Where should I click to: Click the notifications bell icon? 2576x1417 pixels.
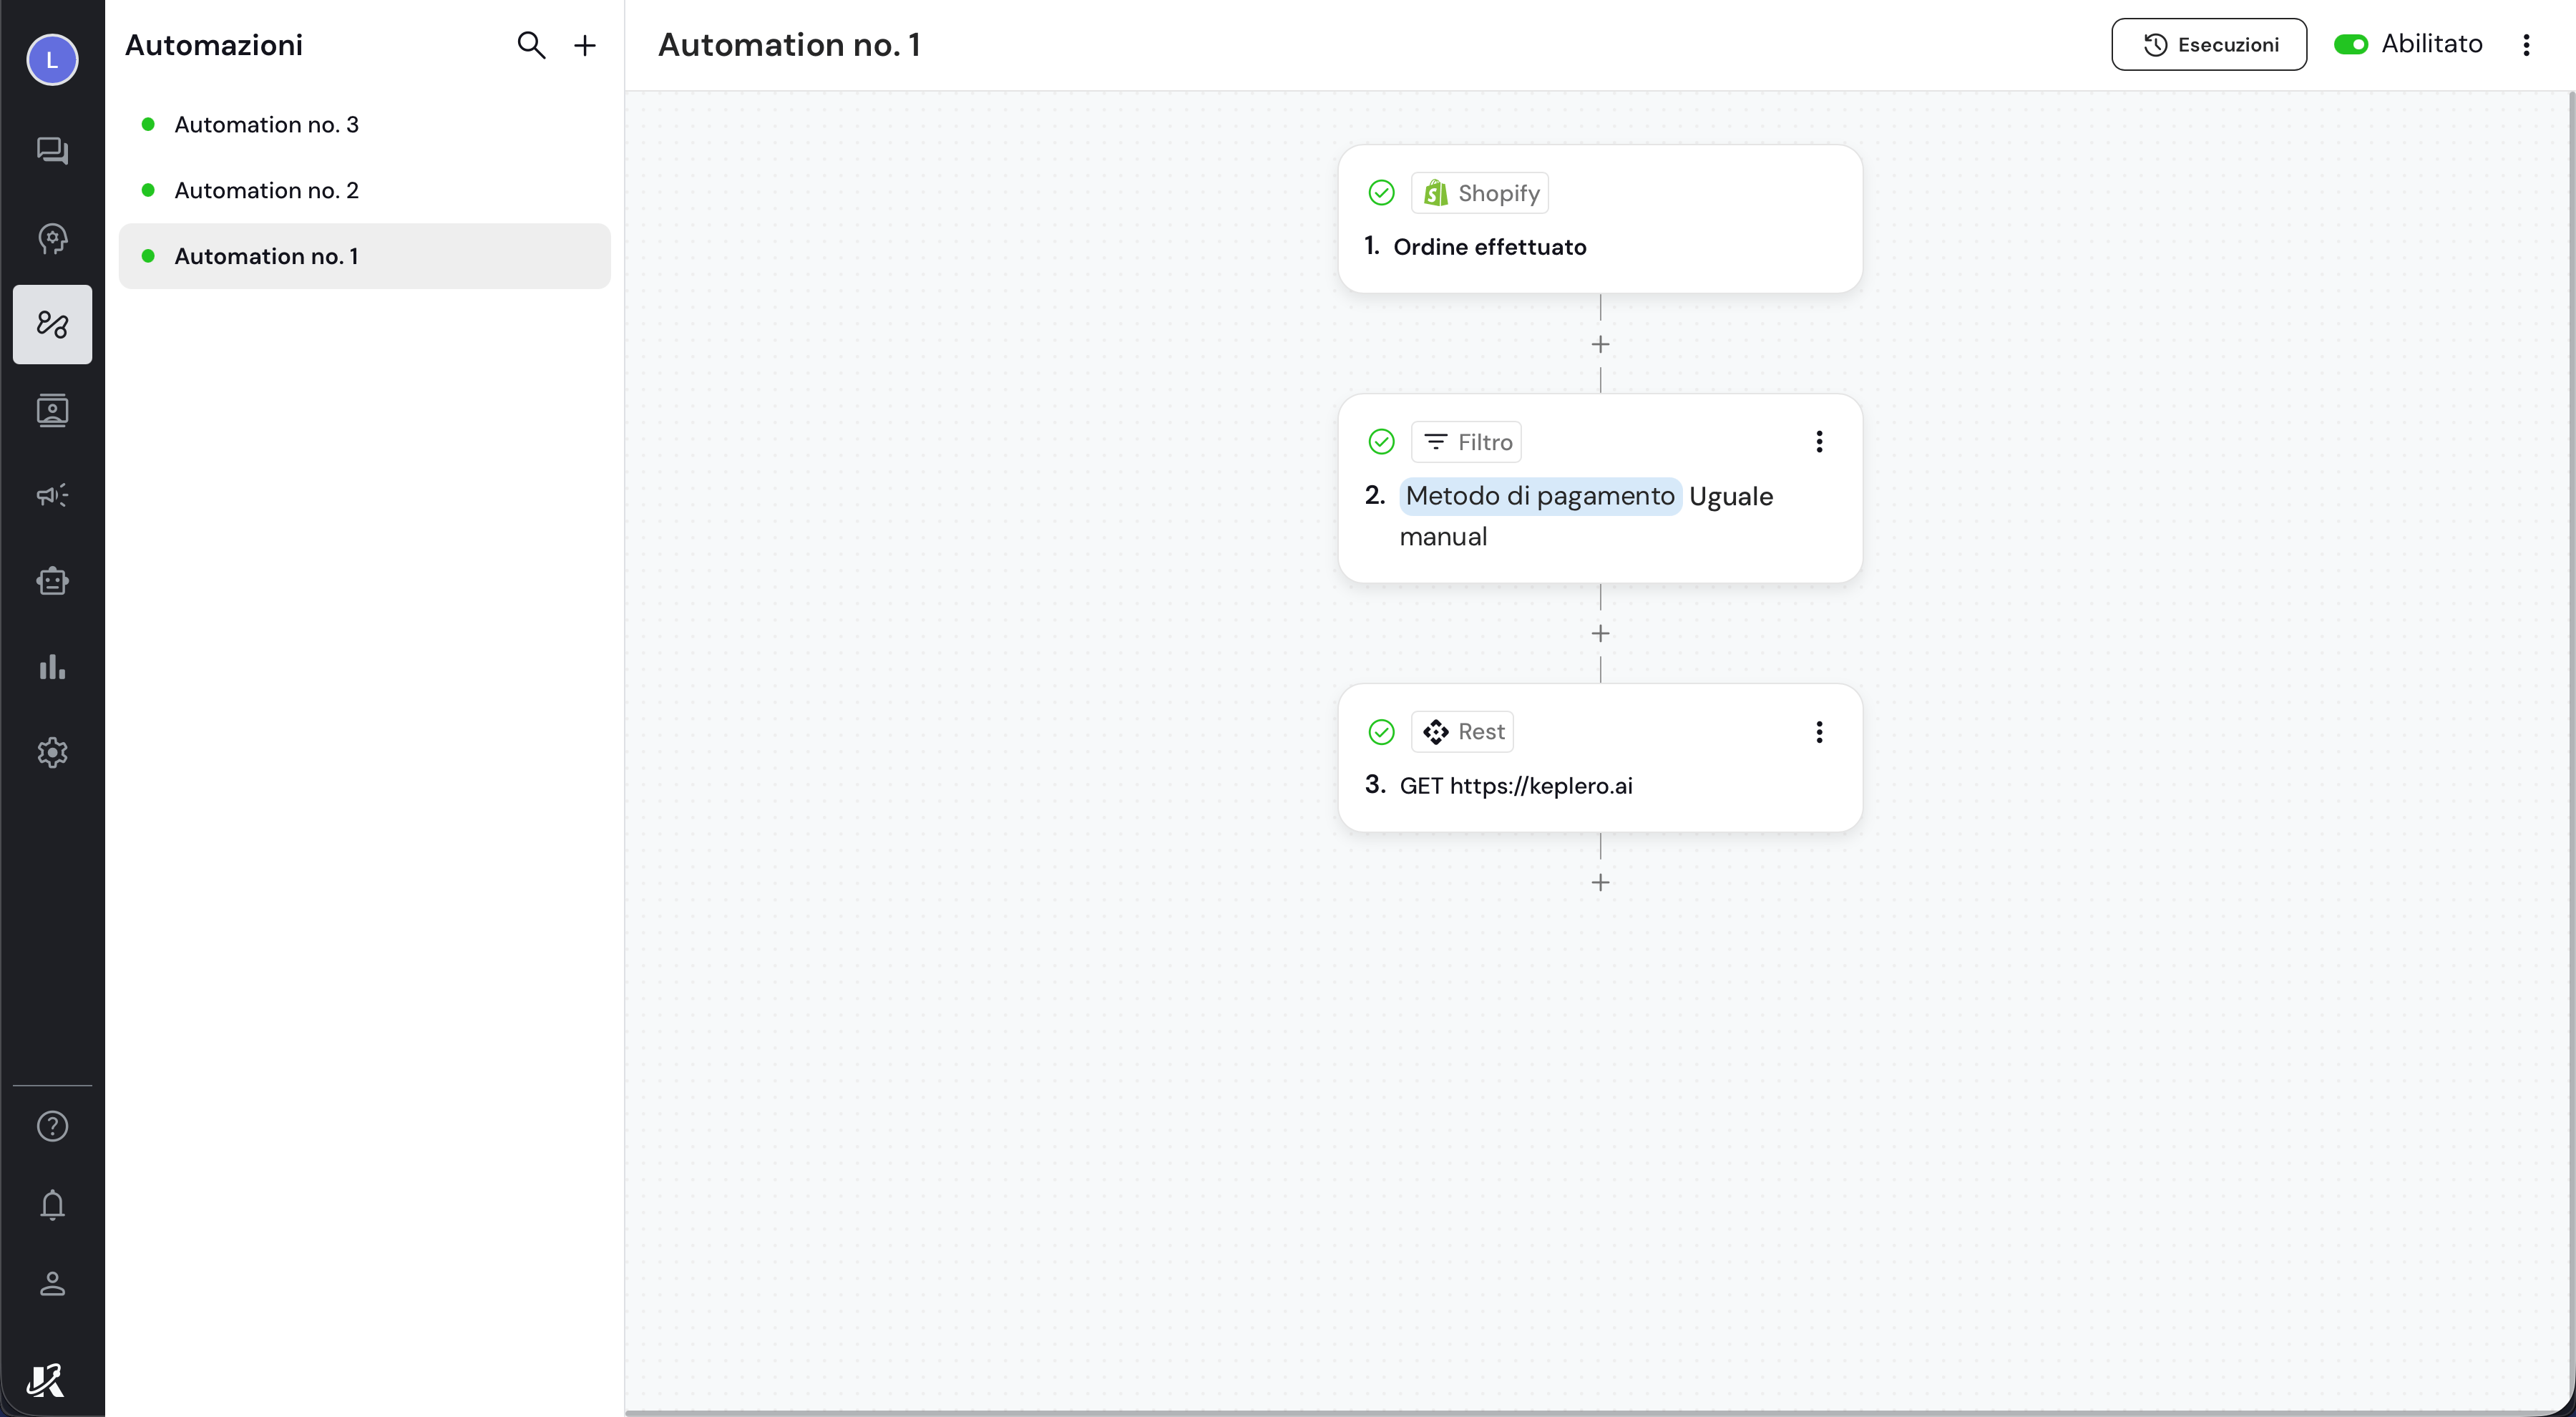point(52,1205)
